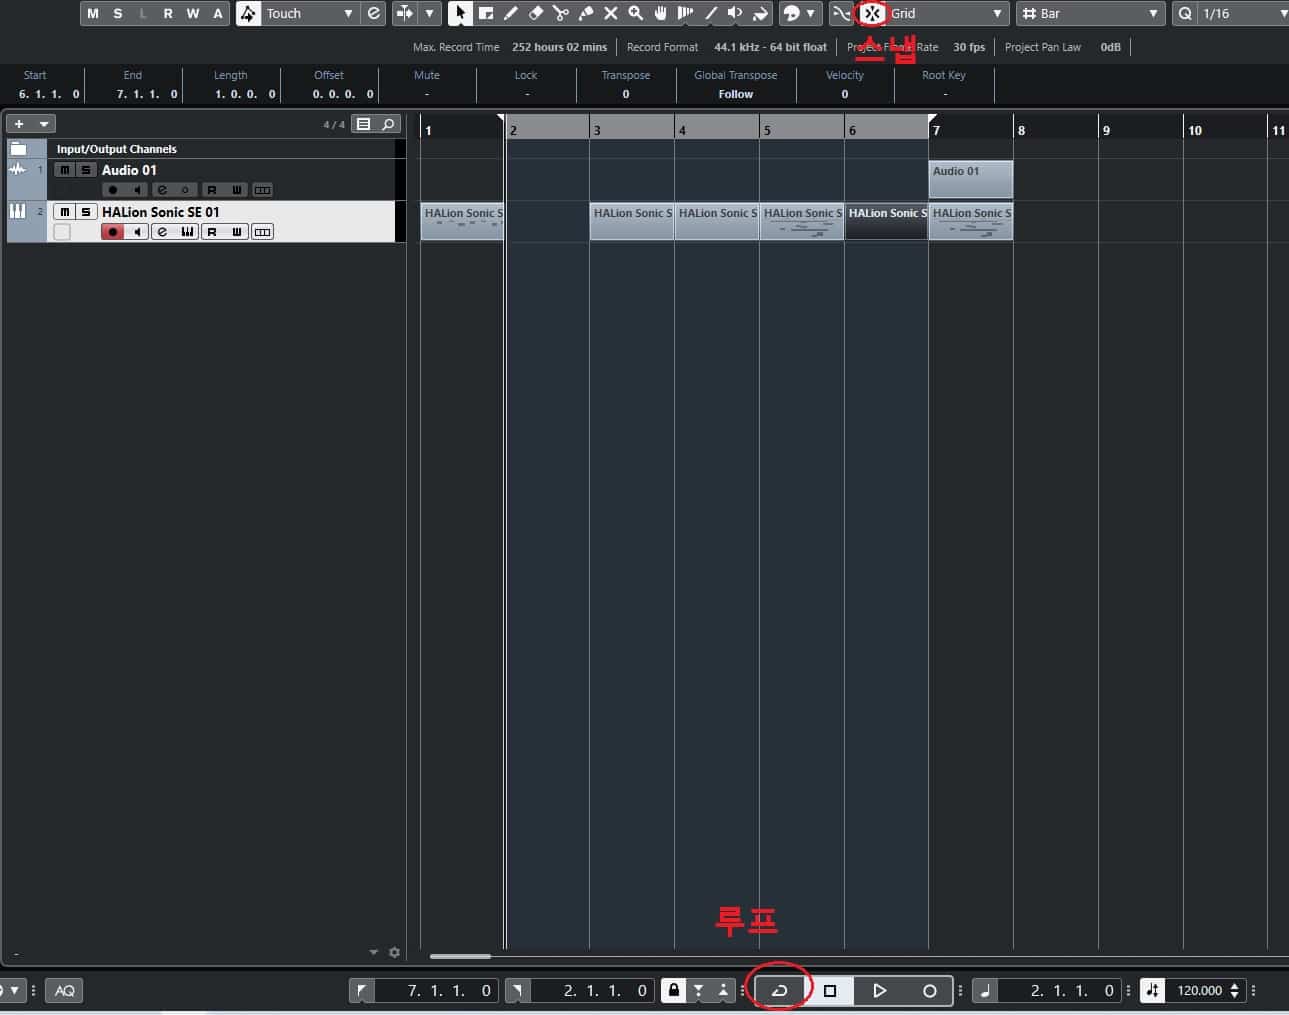
Task: Toggle global Write automation button W
Action: [x=193, y=13]
